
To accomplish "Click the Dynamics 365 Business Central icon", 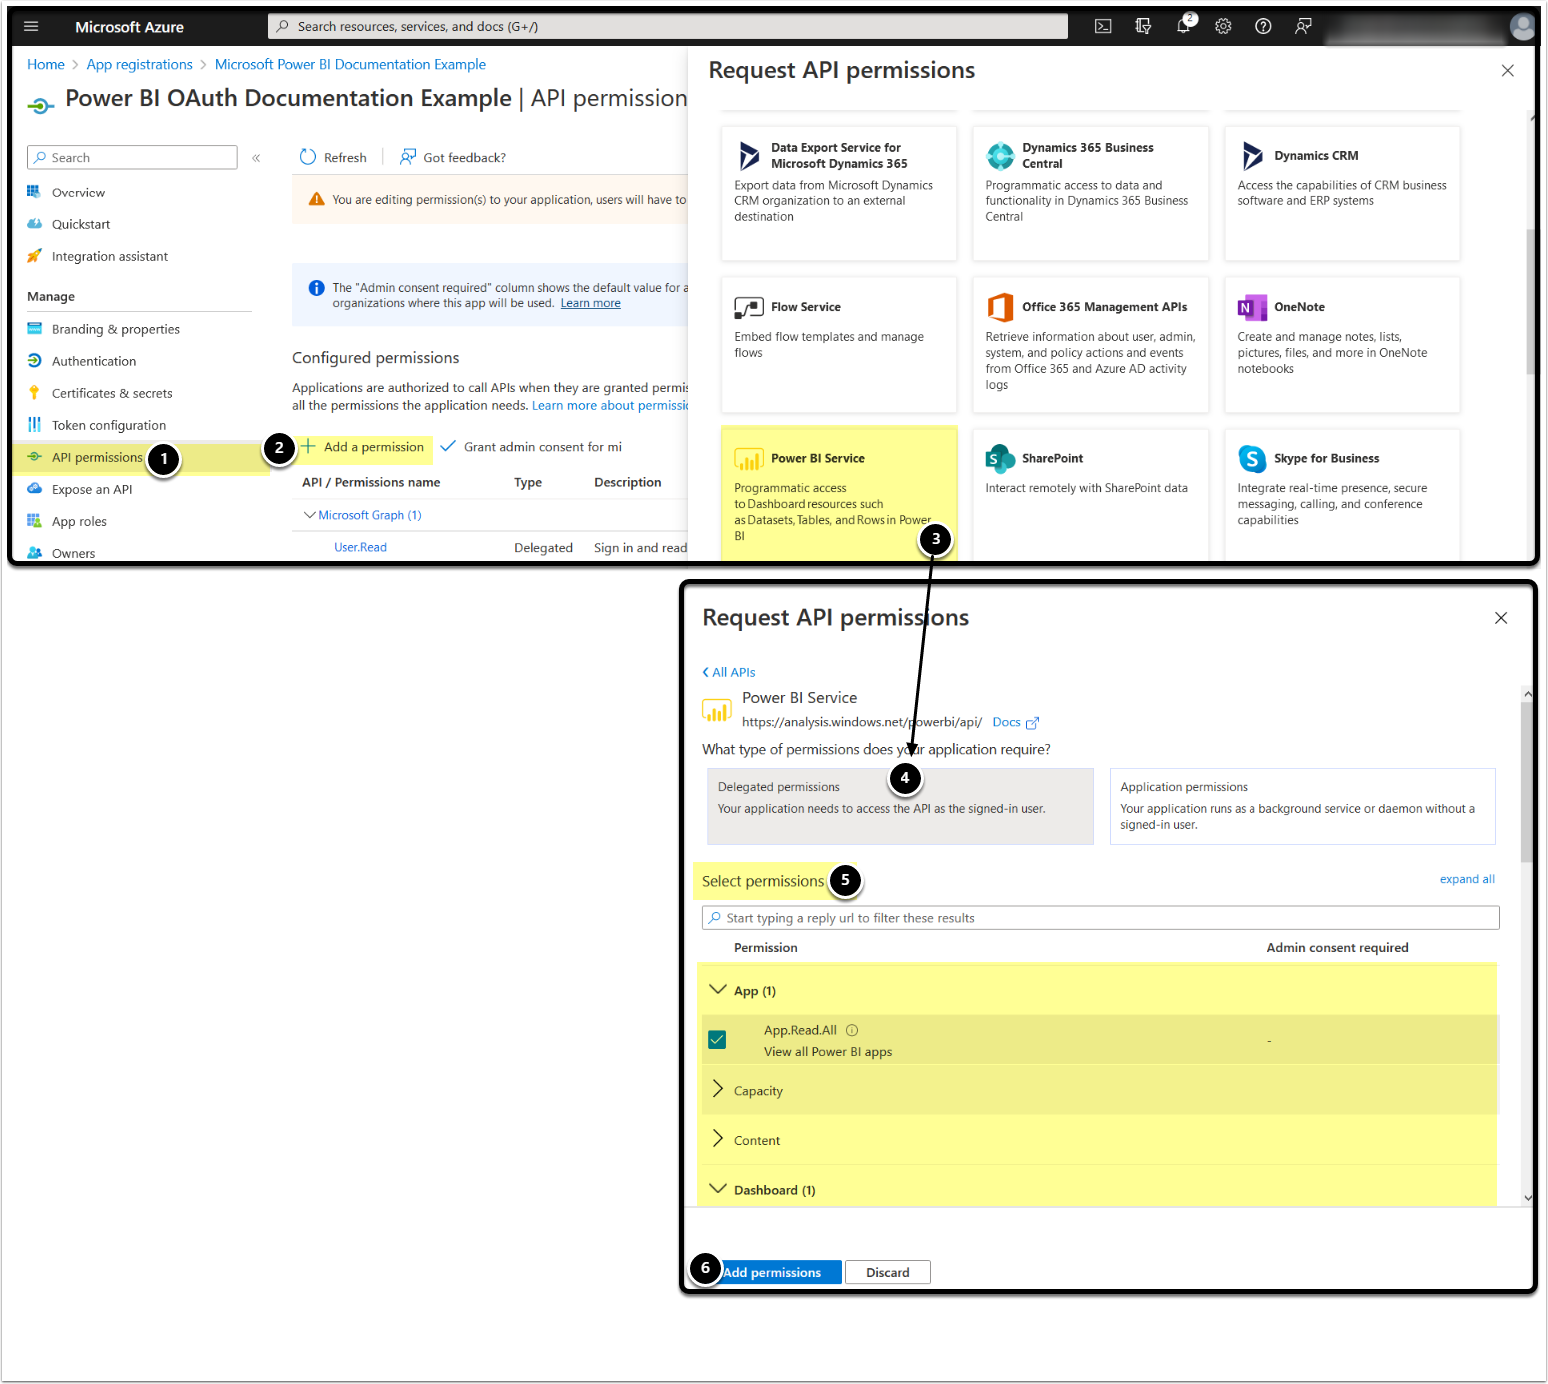I will [1000, 156].
